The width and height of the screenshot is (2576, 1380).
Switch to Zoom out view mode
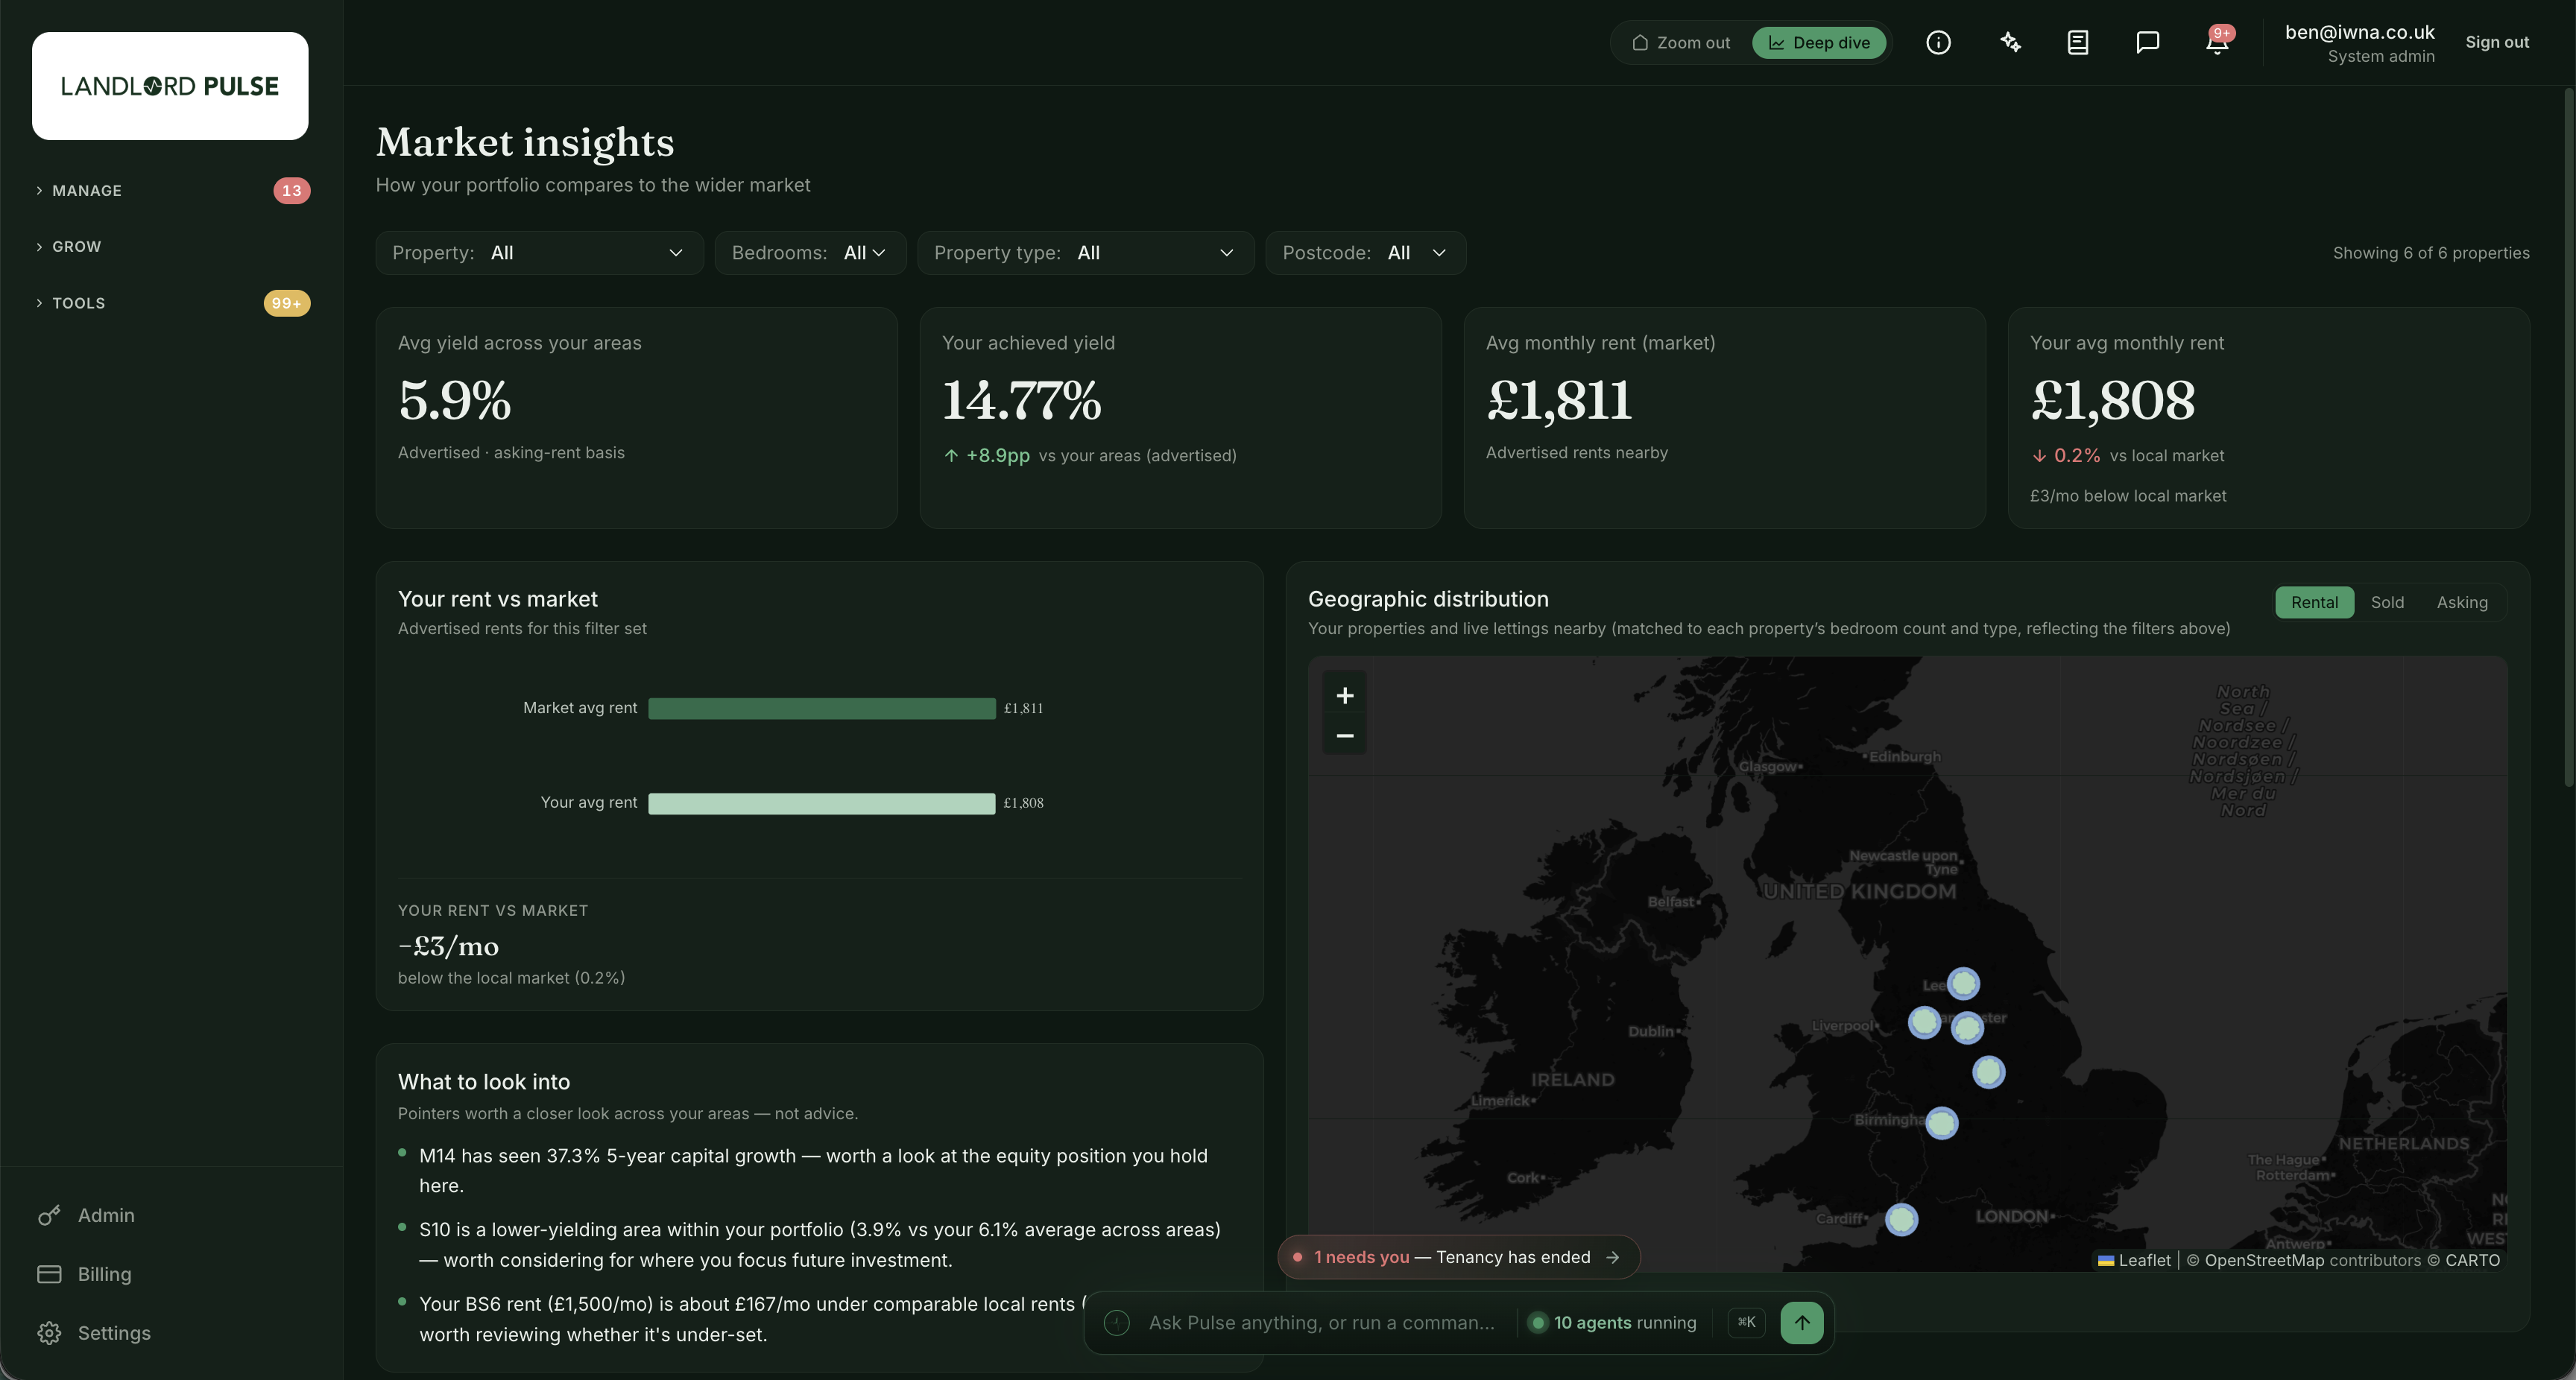pos(1681,42)
